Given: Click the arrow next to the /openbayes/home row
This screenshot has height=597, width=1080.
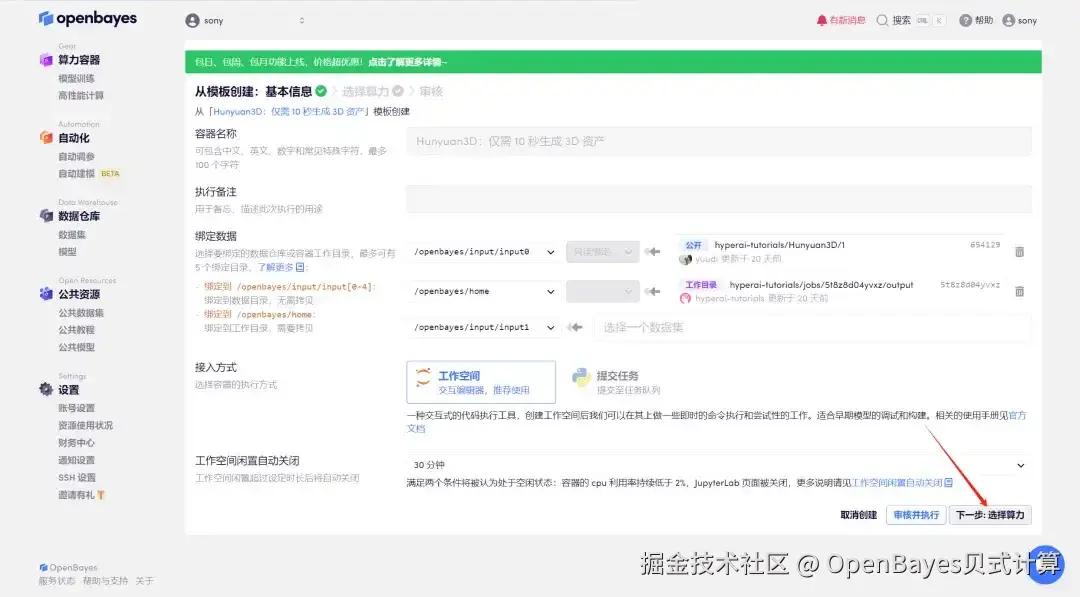Looking at the screenshot, I should [x=652, y=291].
